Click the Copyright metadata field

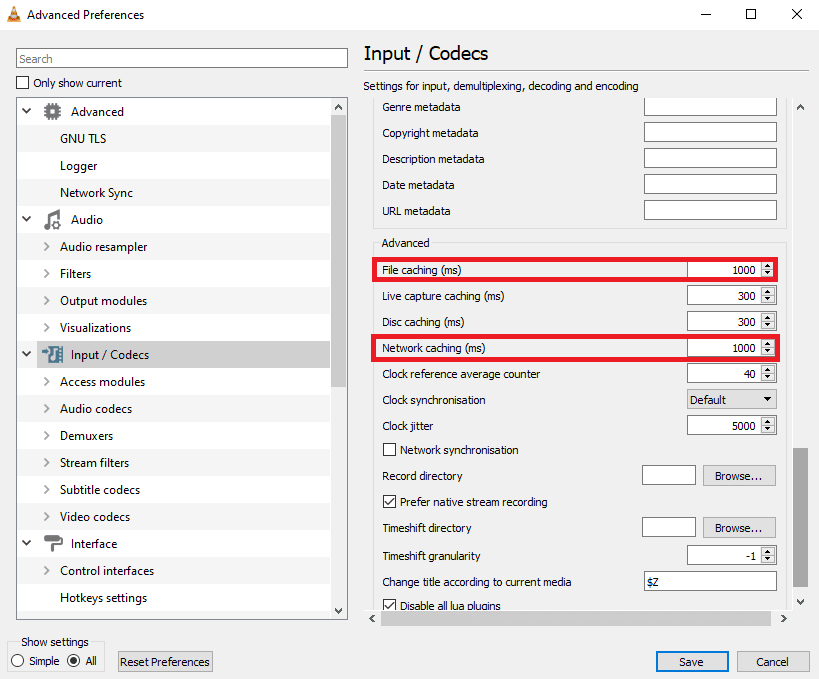(x=710, y=132)
